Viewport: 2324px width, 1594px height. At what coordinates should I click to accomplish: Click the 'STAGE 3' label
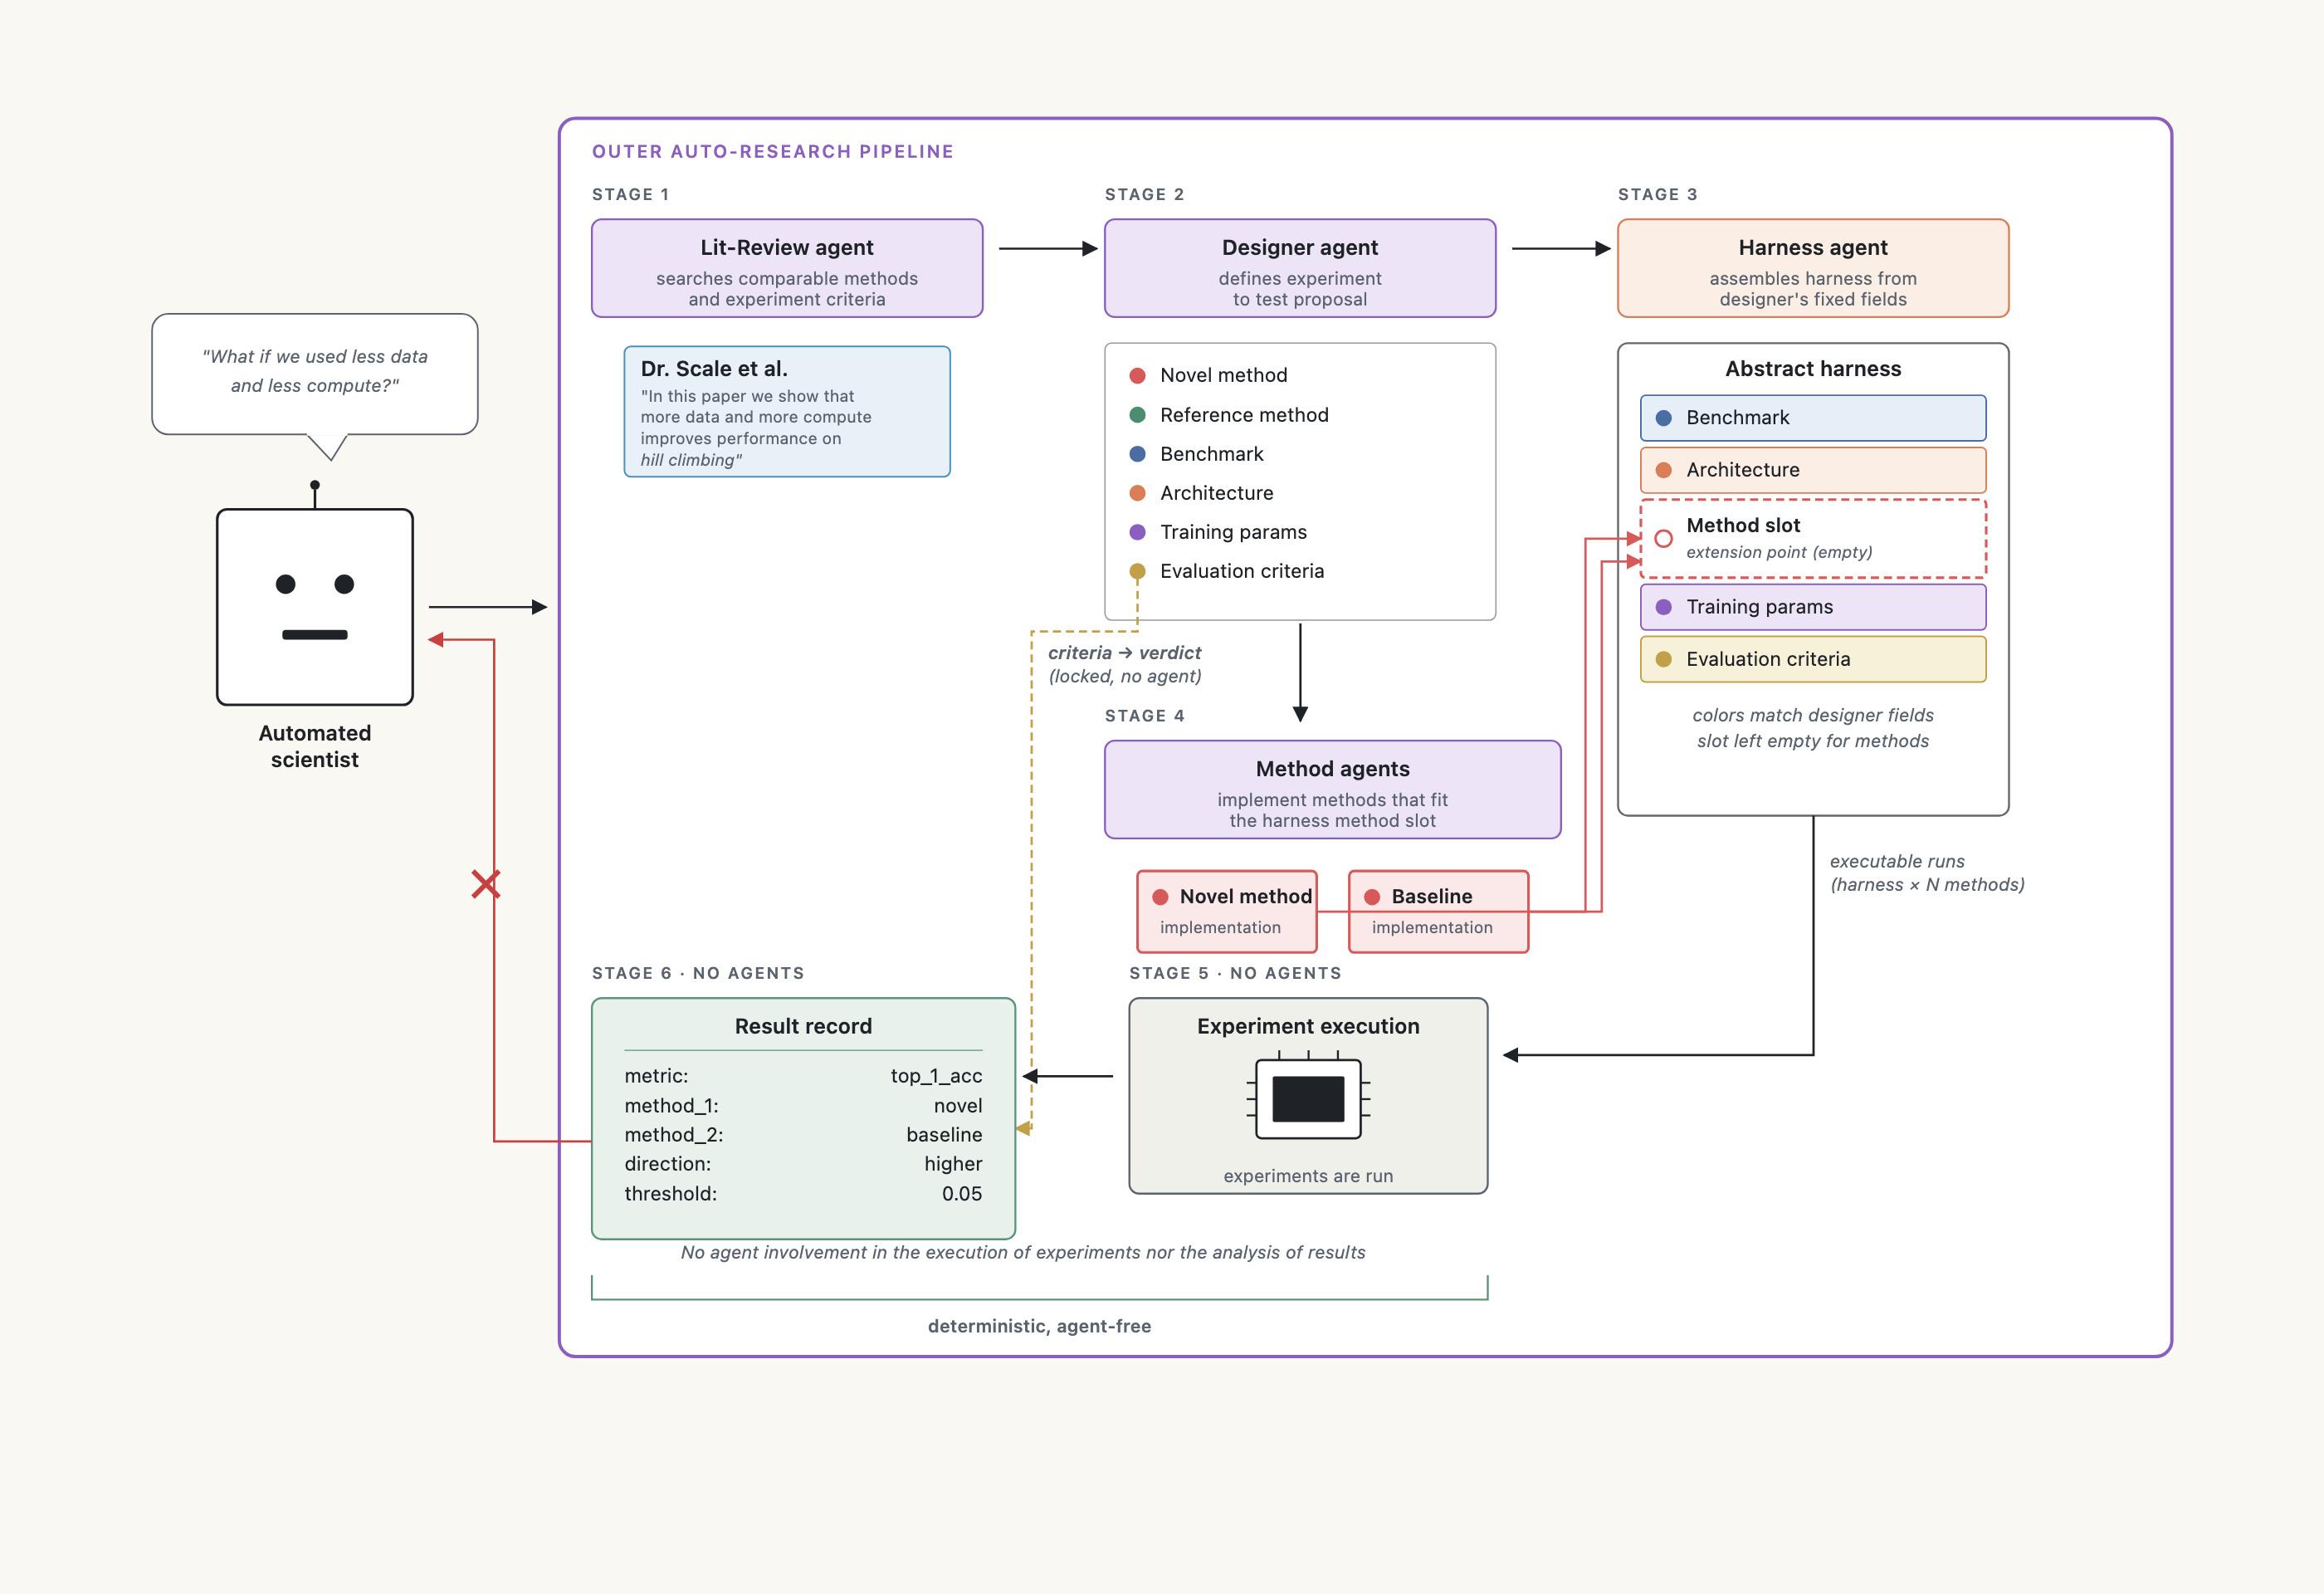tap(1657, 194)
